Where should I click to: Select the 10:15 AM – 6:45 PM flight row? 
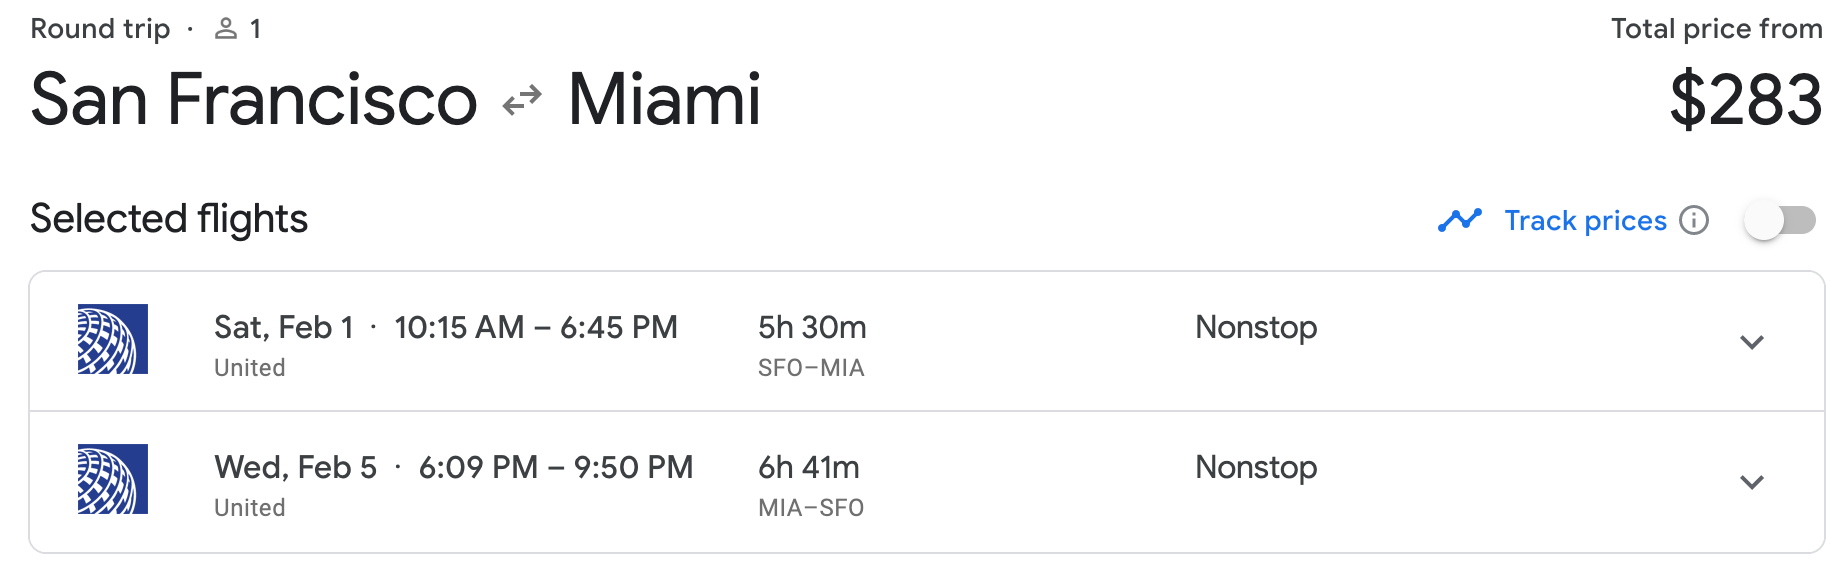pyautogui.click(x=535, y=328)
